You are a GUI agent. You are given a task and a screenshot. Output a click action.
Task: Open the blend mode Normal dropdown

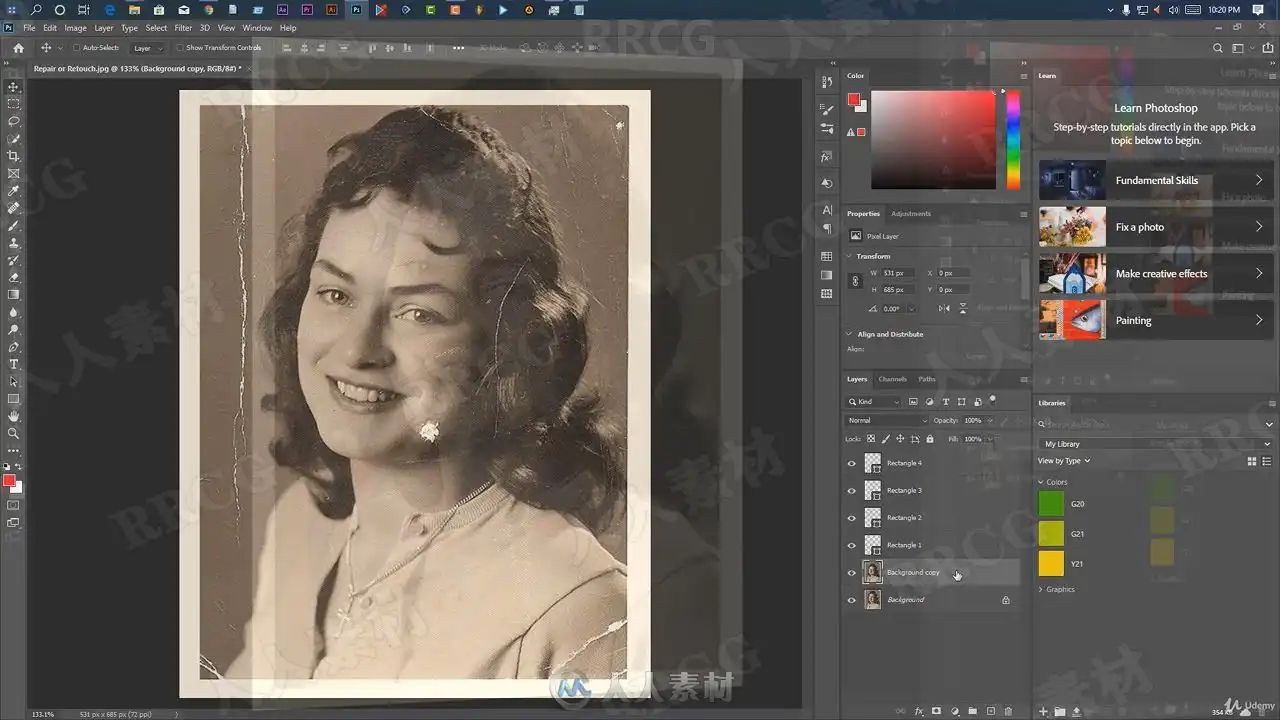[886, 420]
